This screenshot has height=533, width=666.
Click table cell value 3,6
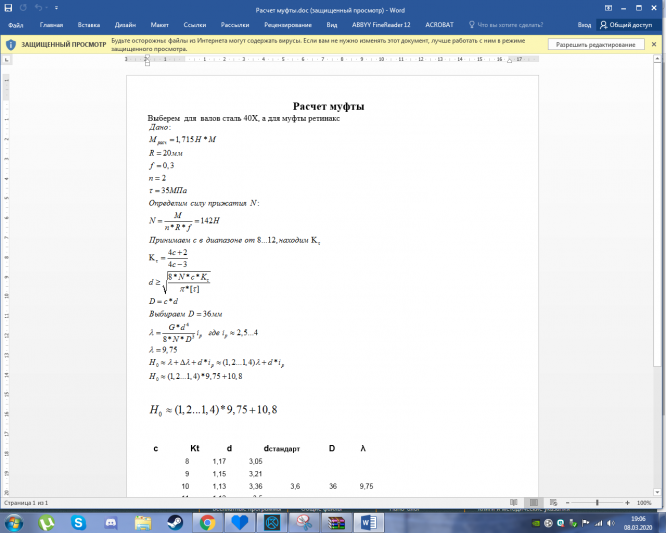pyautogui.click(x=295, y=487)
